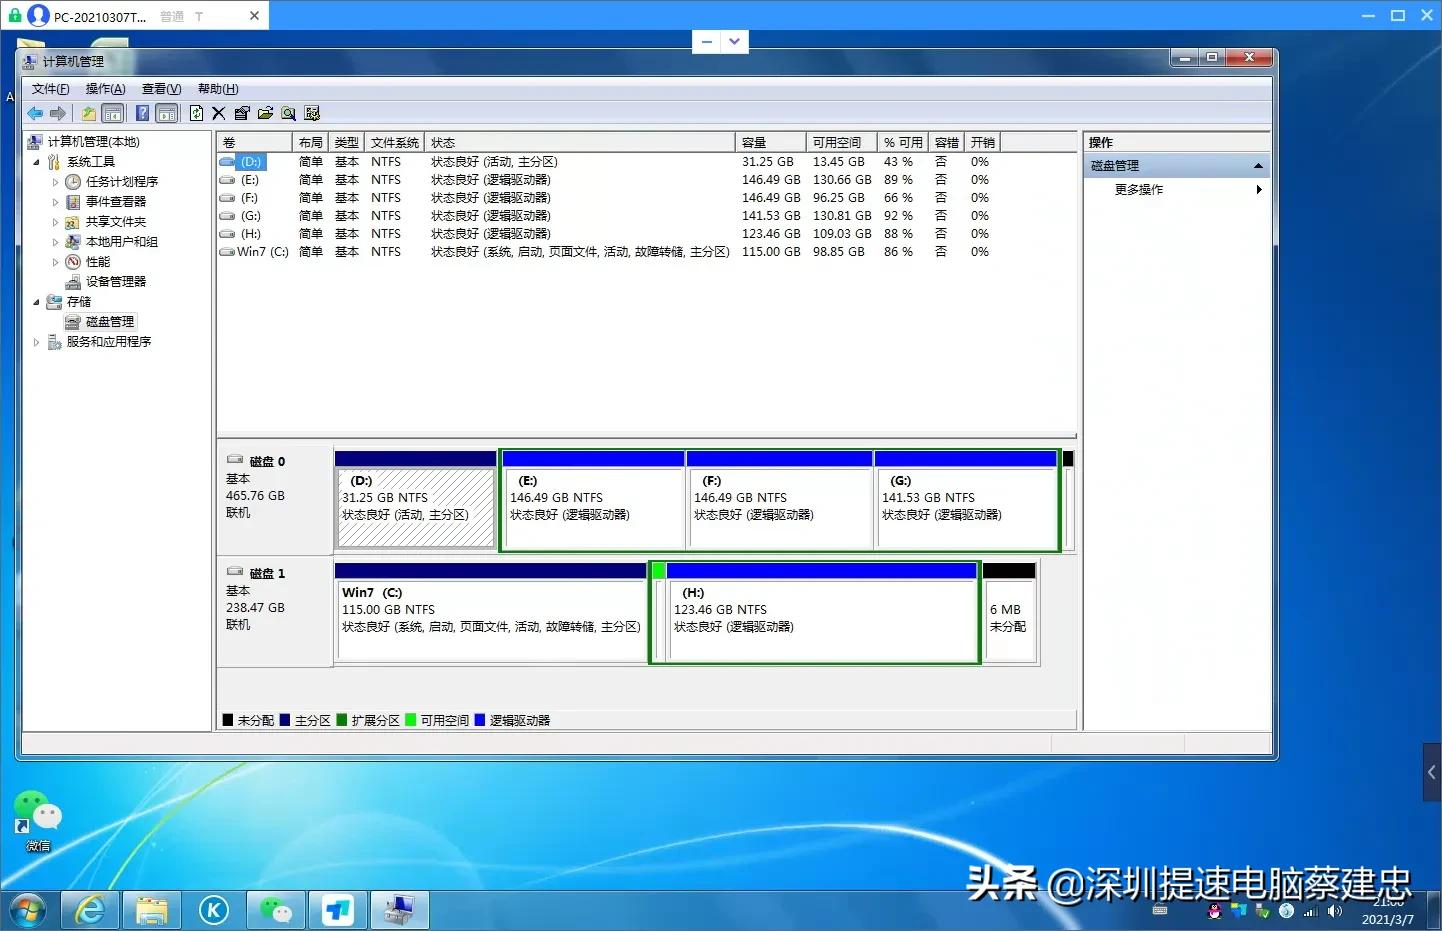Open the 操作(A) menu

(x=105, y=89)
